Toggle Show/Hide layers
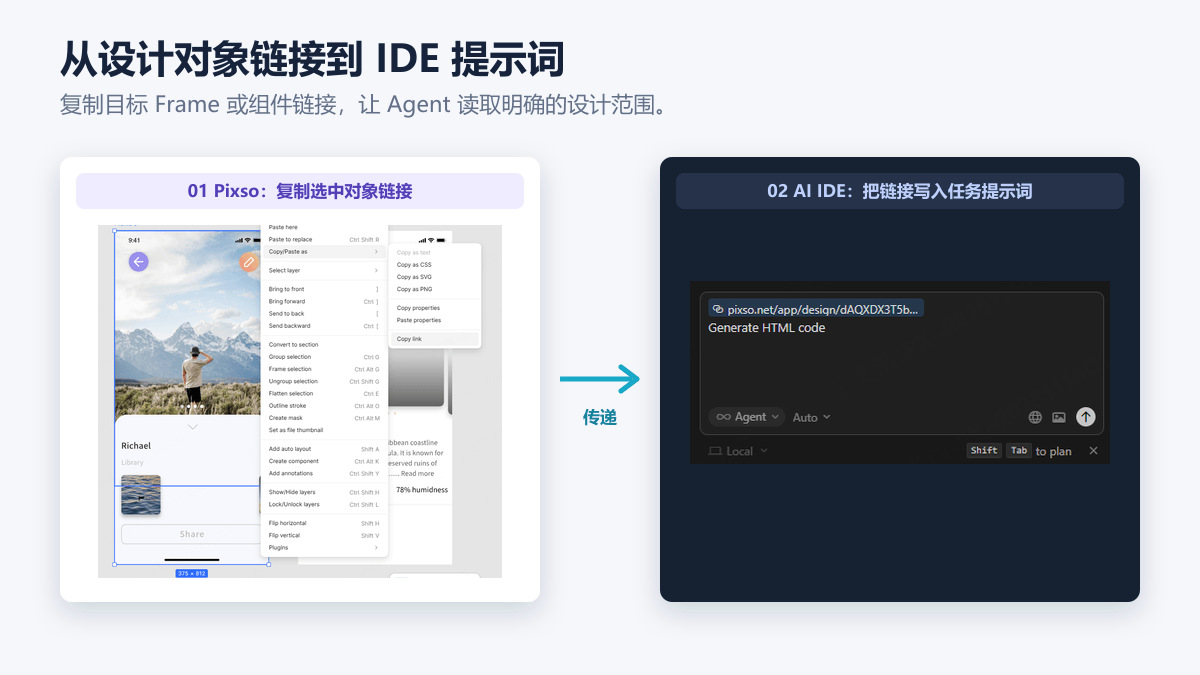 pyautogui.click(x=324, y=492)
